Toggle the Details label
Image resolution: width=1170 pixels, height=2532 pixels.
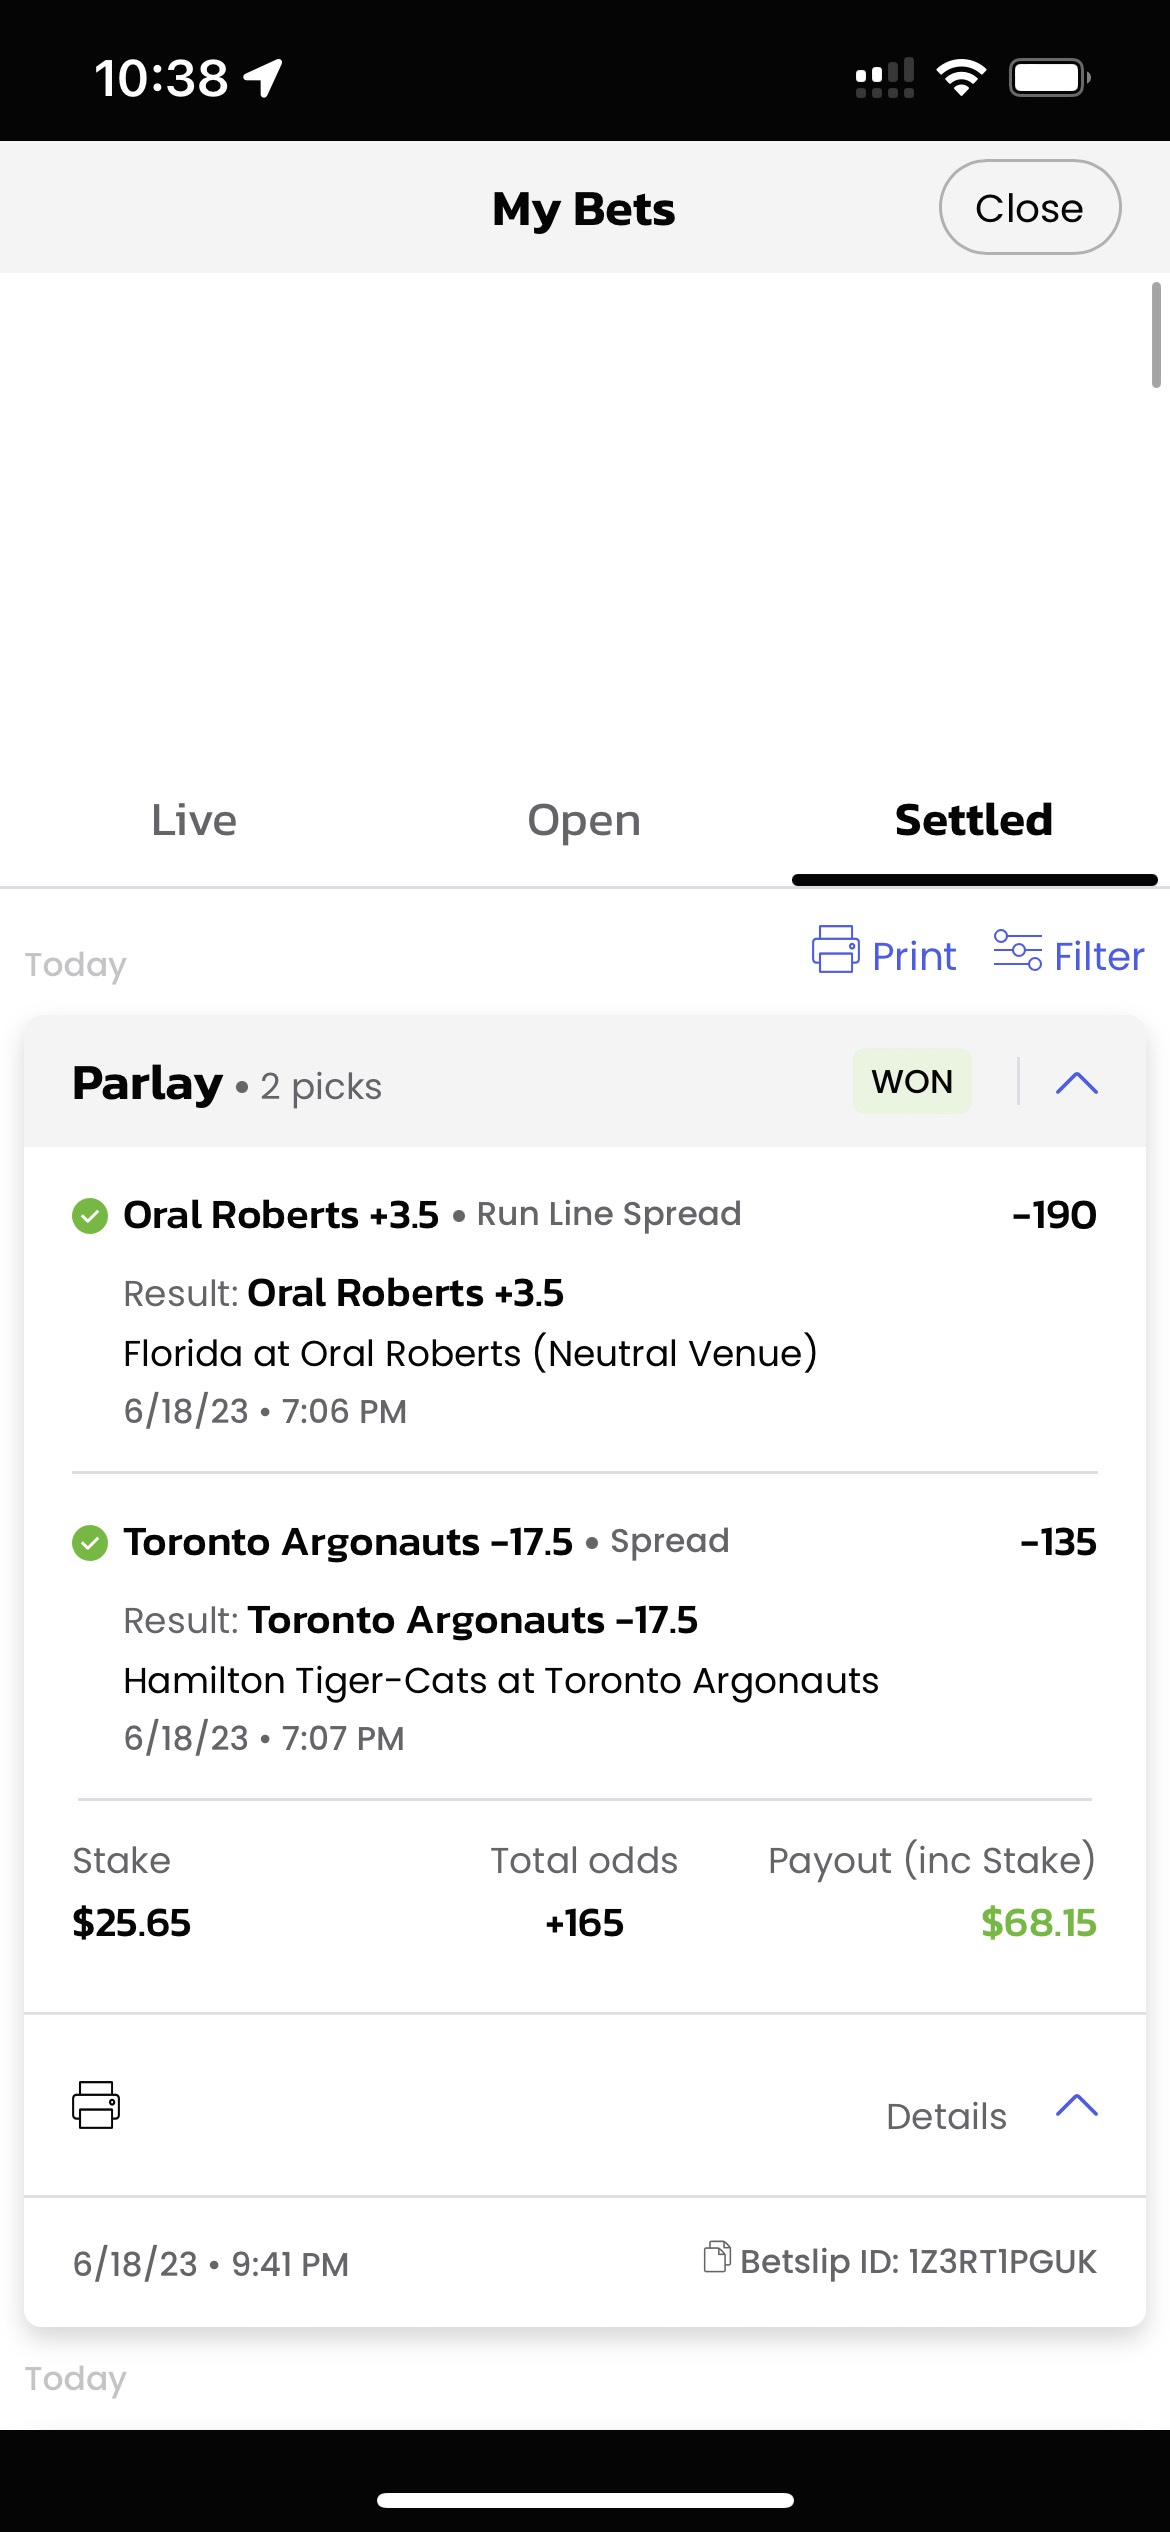(x=946, y=2117)
